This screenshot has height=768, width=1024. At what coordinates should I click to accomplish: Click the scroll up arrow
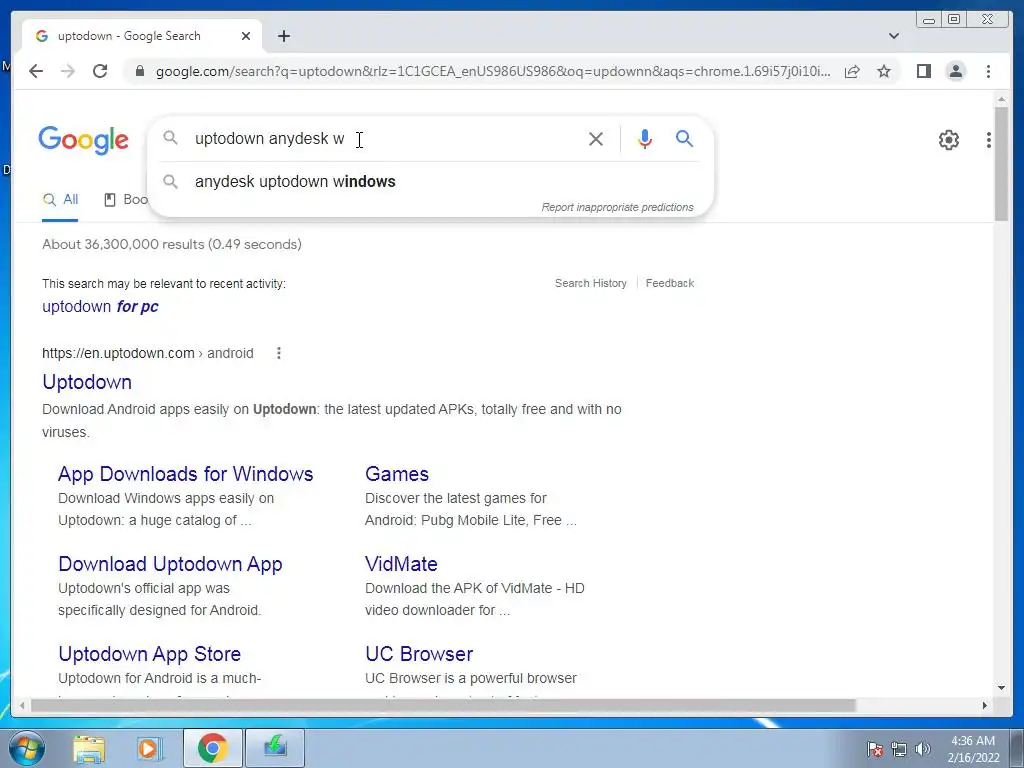tap(1001, 99)
